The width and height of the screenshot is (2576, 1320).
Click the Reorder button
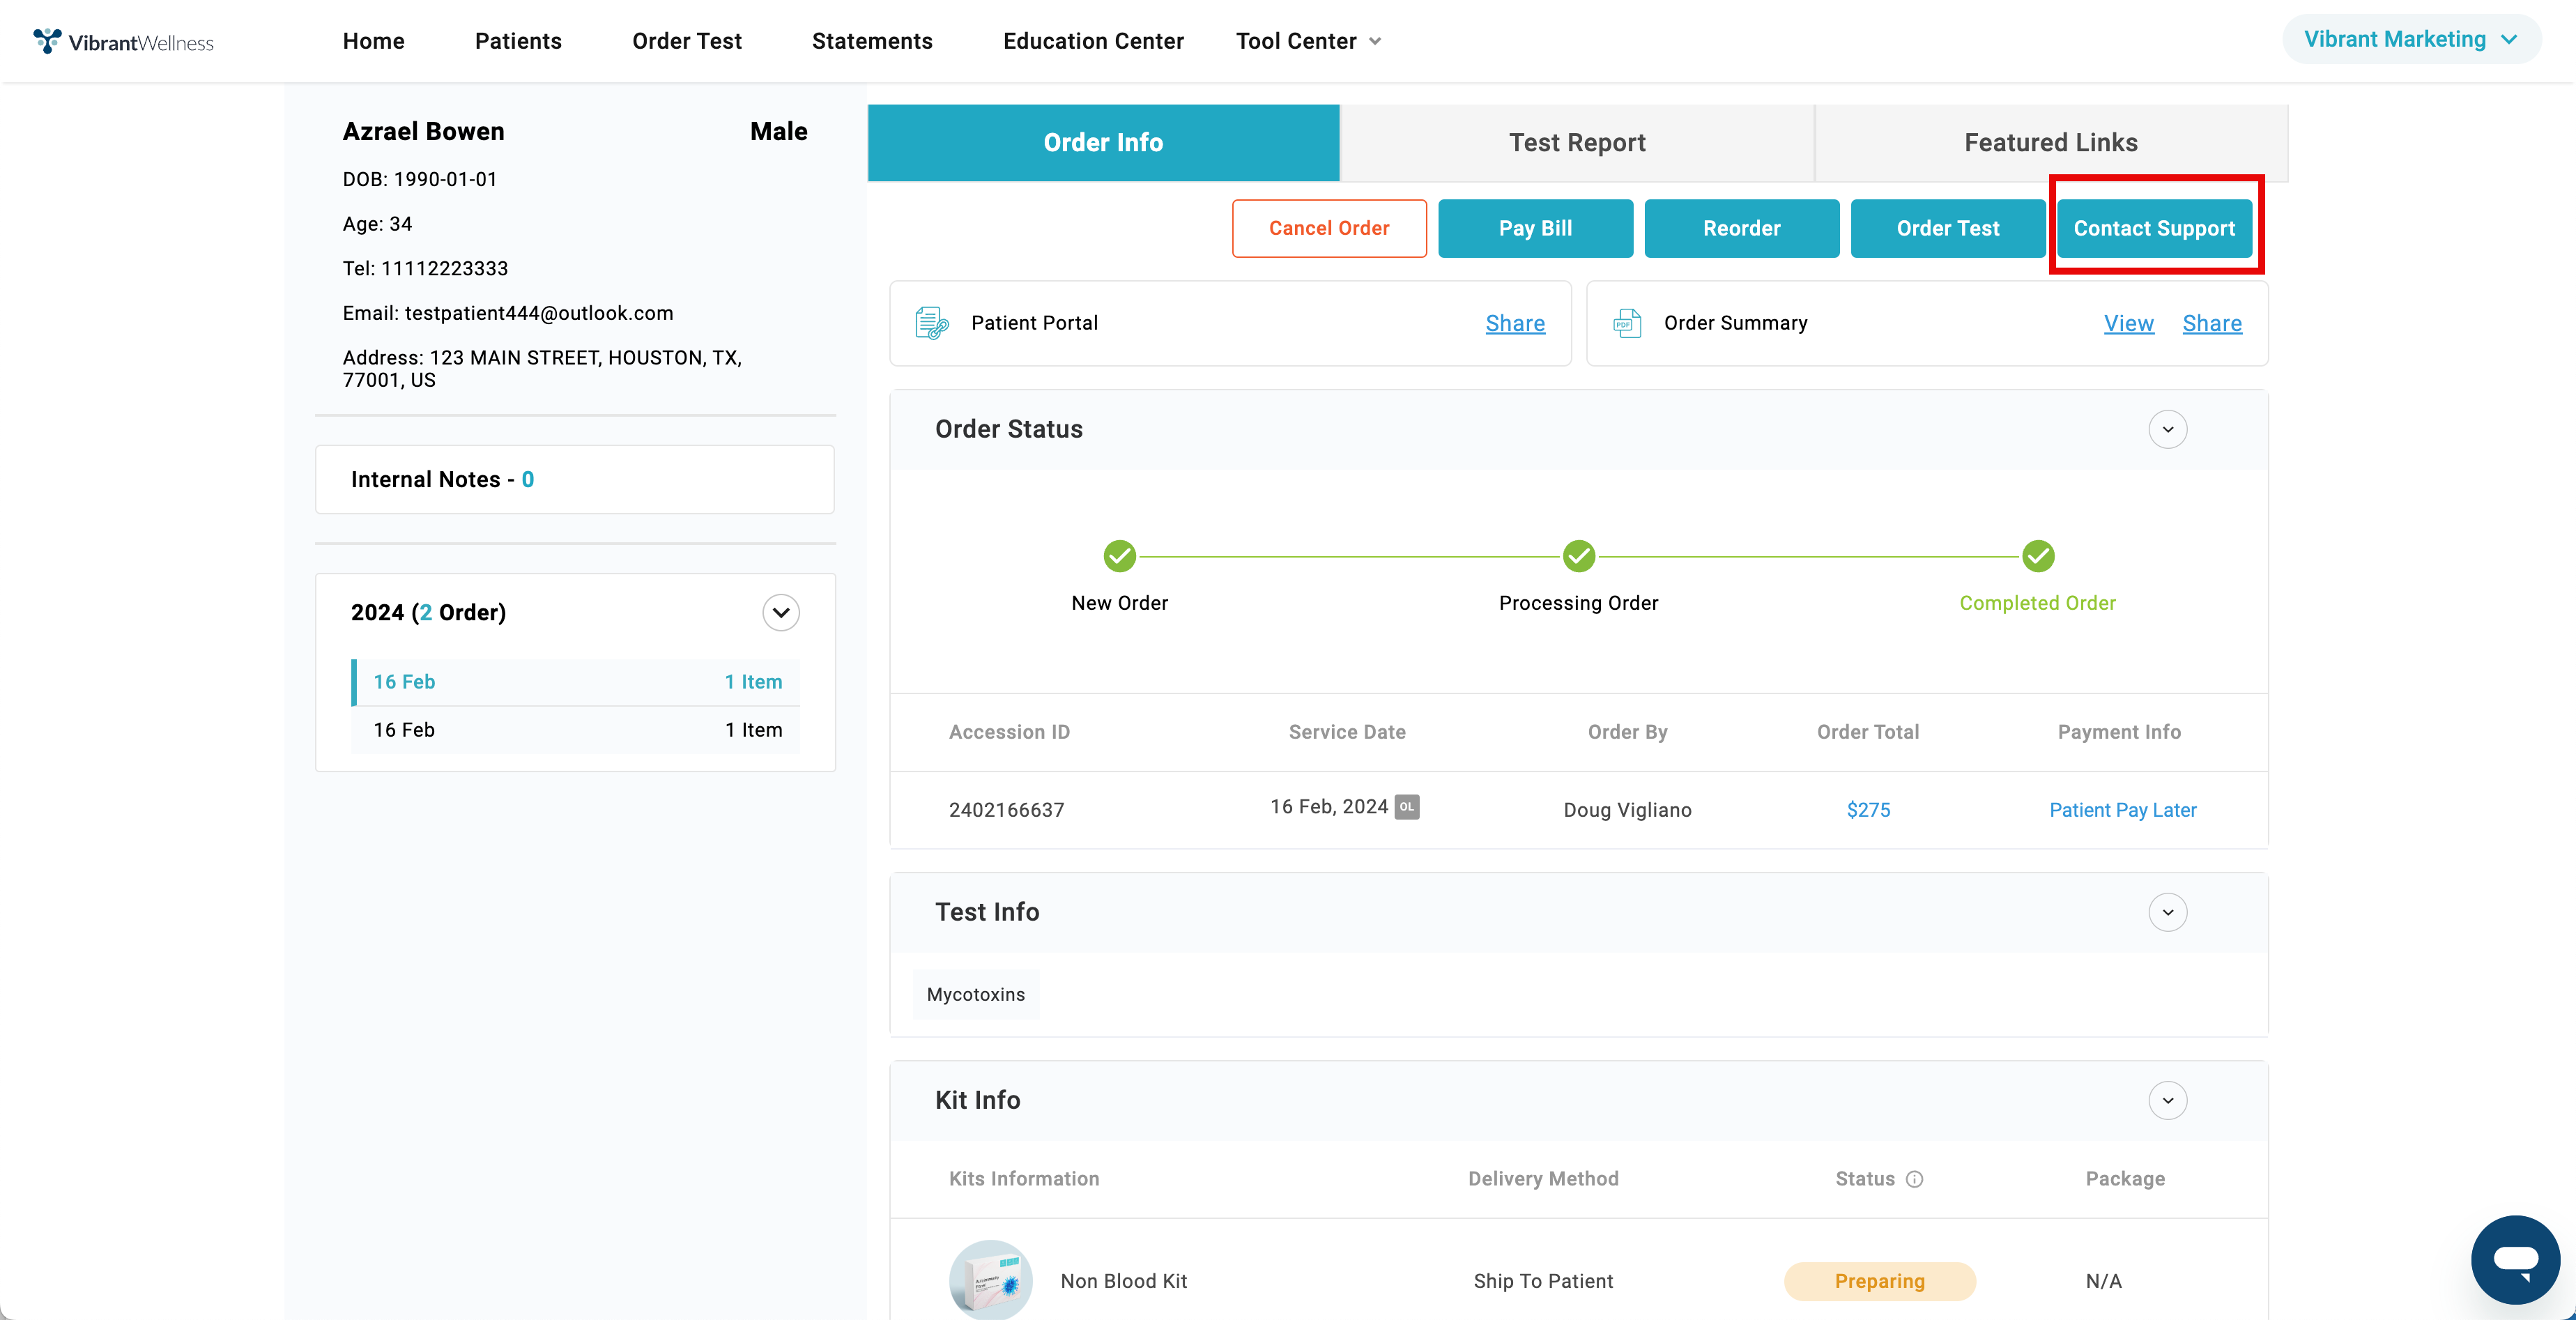click(1741, 228)
